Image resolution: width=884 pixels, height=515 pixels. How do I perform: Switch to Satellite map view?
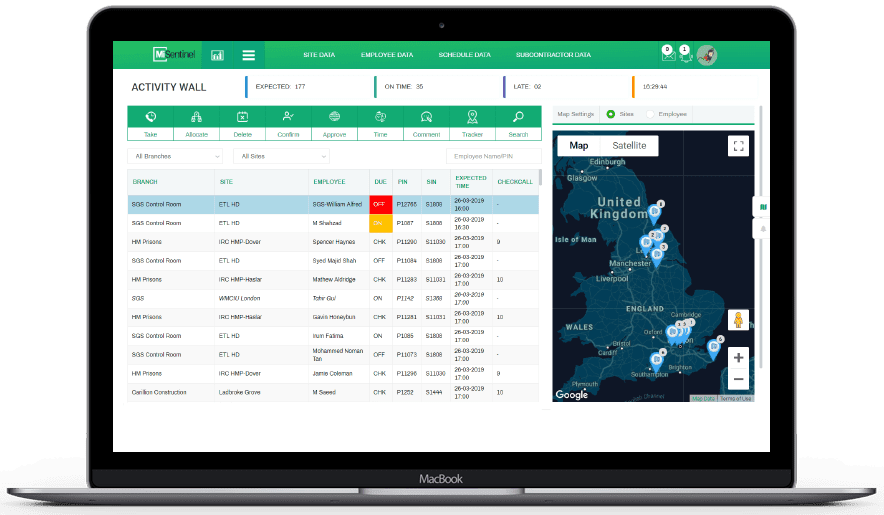click(629, 146)
